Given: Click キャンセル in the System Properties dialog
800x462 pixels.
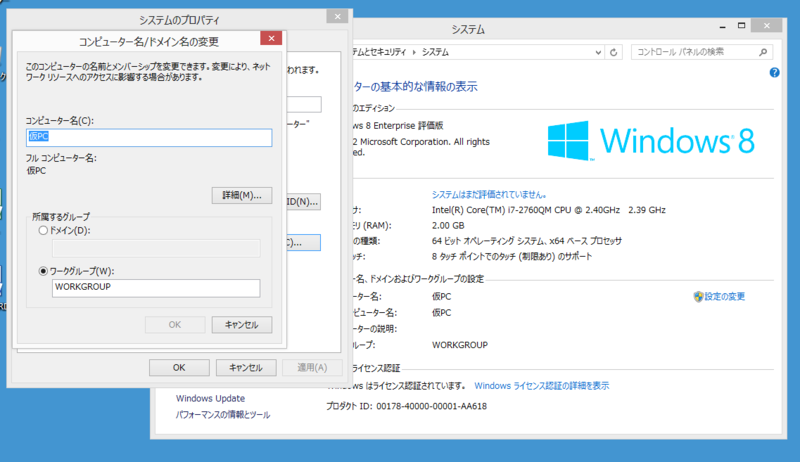Looking at the screenshot, I should (246, 368).
